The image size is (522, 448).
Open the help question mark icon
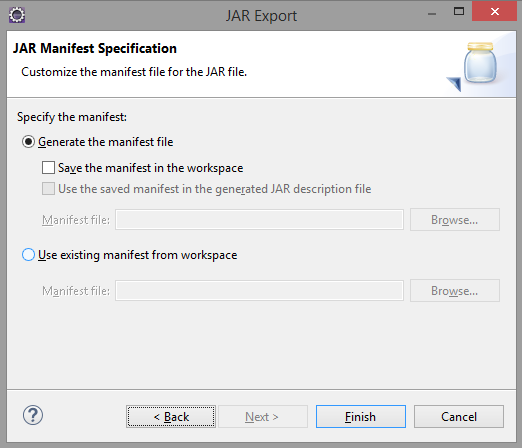click(33, 415)
